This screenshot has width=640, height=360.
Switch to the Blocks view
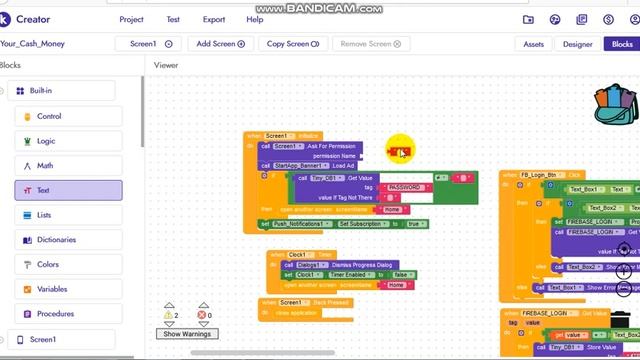(622, 44)
